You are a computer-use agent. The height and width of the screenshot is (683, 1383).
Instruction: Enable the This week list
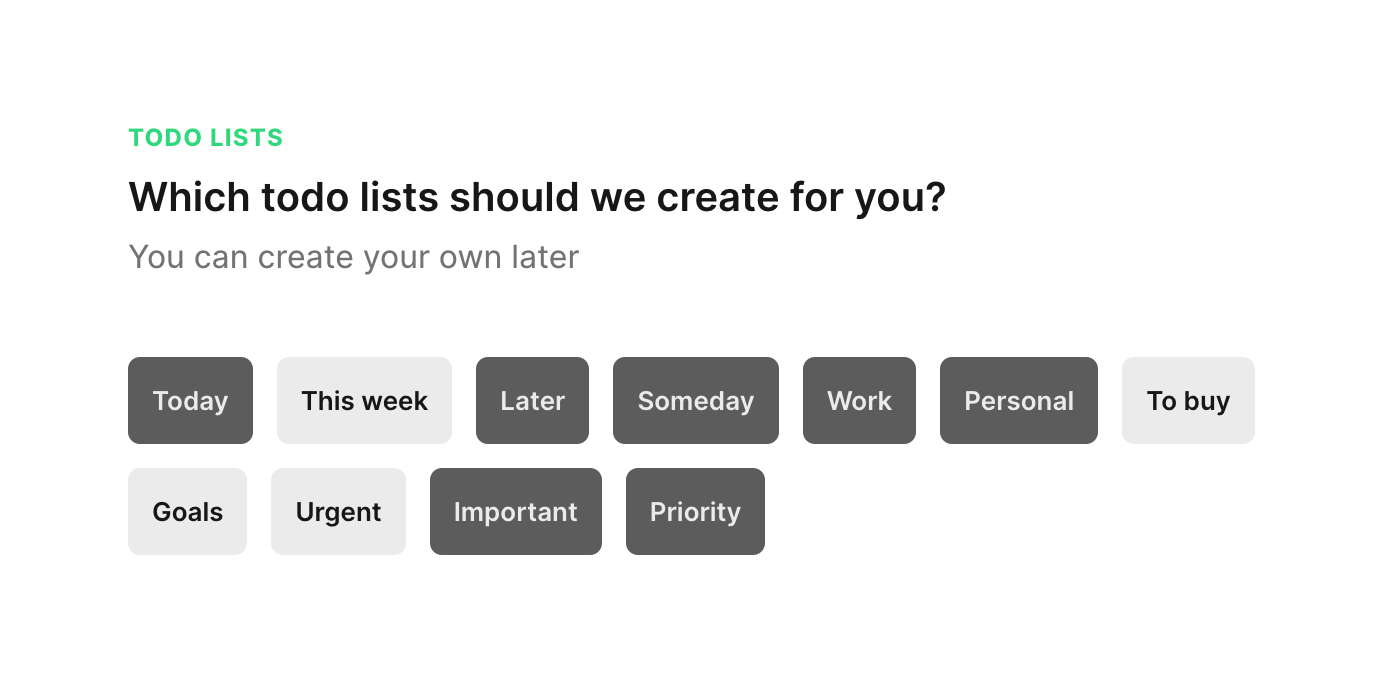[x=364, y=400]
